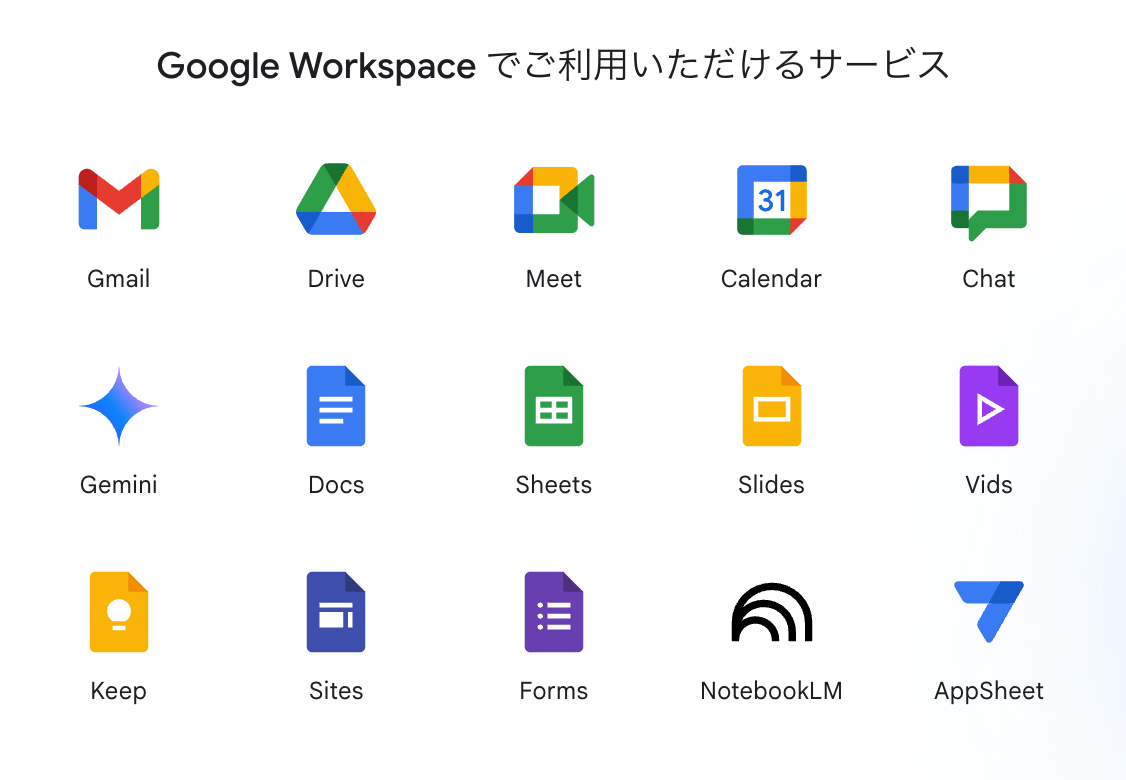
Task: Click the Google Drive triangle icon
Action: pos(336,199)
